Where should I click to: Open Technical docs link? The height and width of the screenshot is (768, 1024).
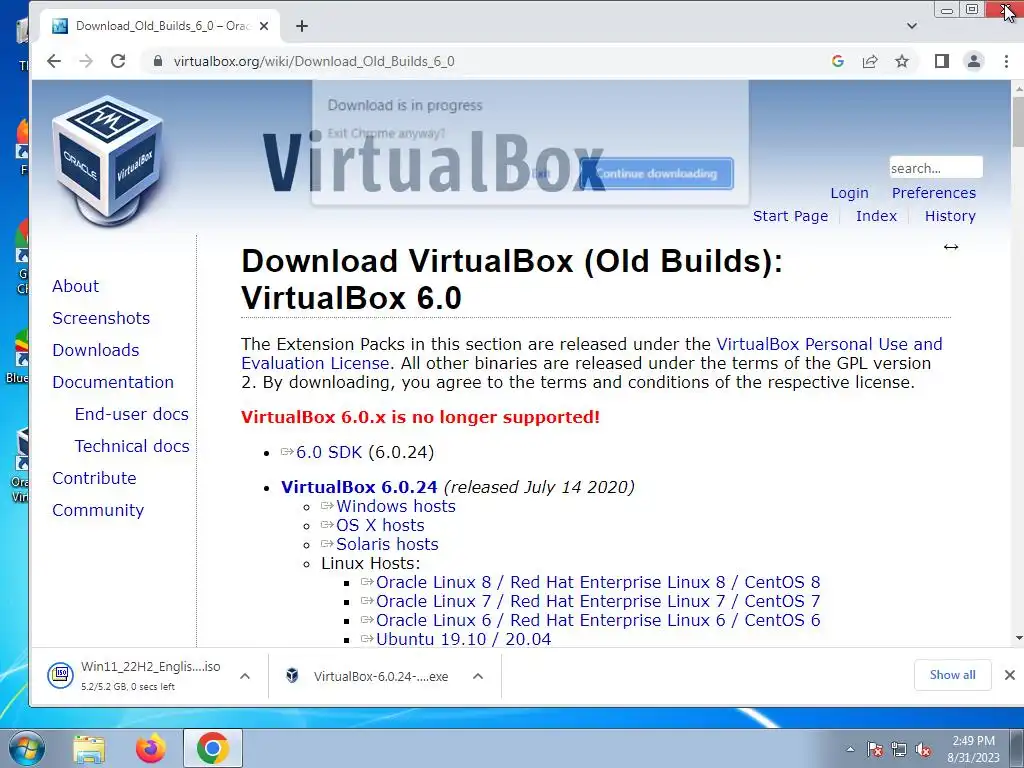(x=132, y=446)
